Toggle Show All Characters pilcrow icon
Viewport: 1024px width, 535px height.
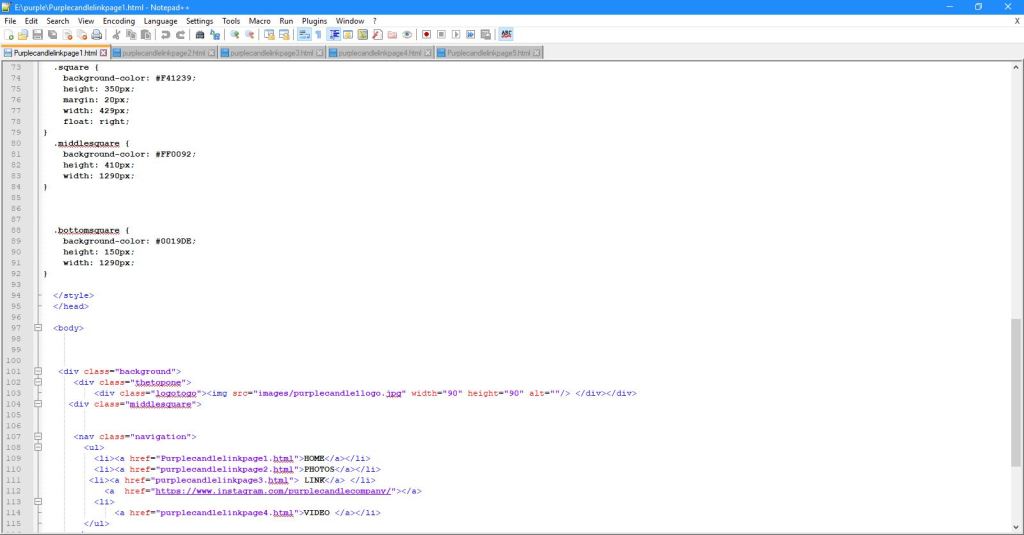319,34
